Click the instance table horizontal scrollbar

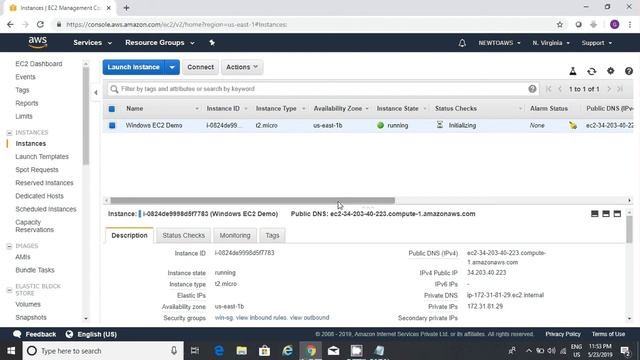(x=253, y=200)
